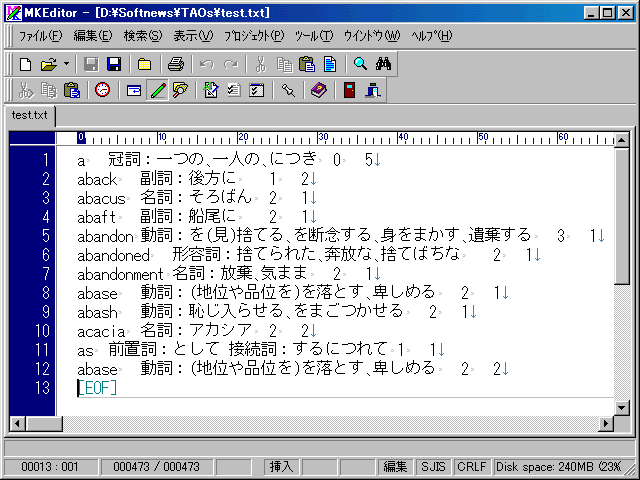This screenshot has width=640, height=480.
Task: Expand the recent files dropdown arrow
Action: click(x=66, y=64)
